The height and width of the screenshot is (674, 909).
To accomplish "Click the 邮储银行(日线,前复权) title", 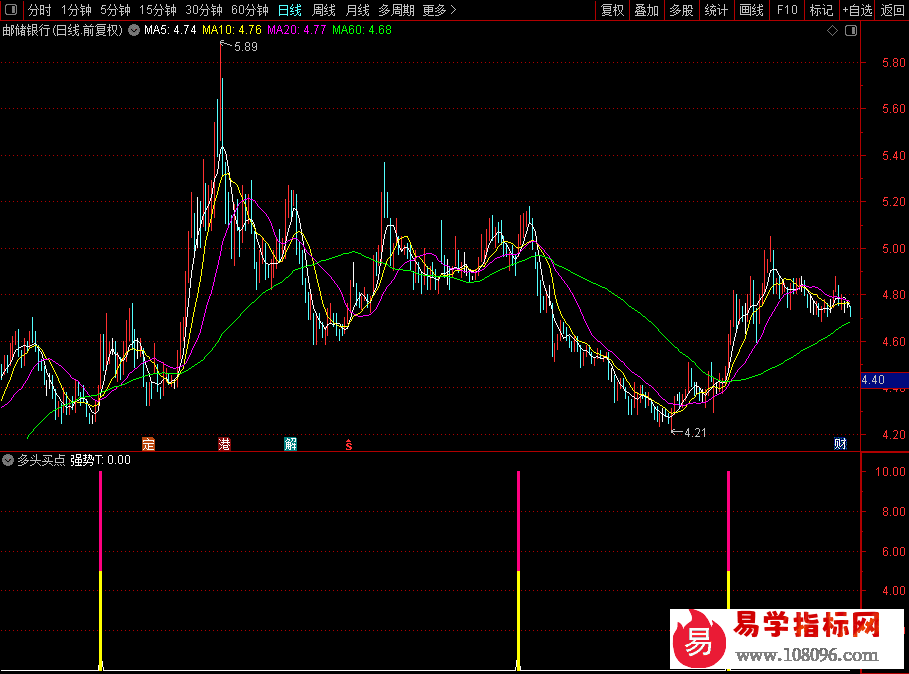I will pos(63,30).
